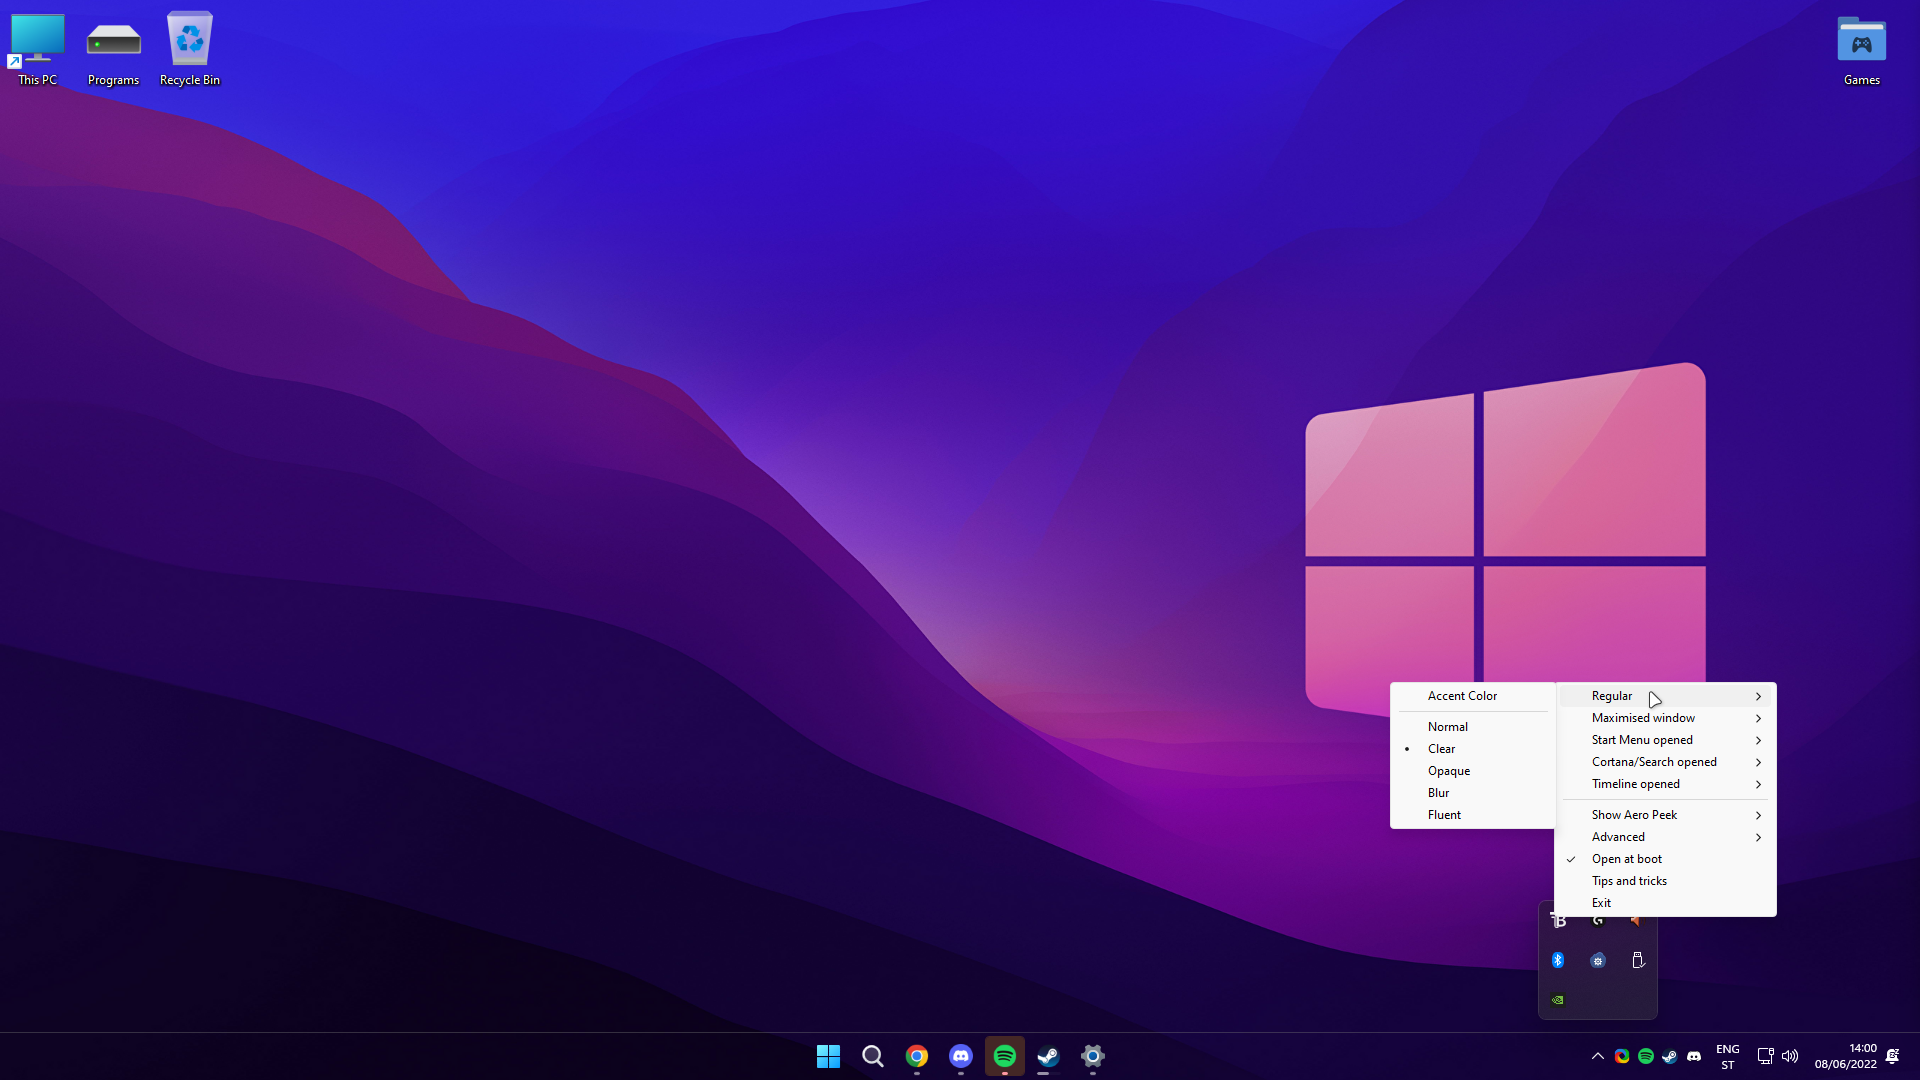1920x1080 pixels.
Task: Open Steam from the taskbar
Action: click(x=1049, y=1056)
